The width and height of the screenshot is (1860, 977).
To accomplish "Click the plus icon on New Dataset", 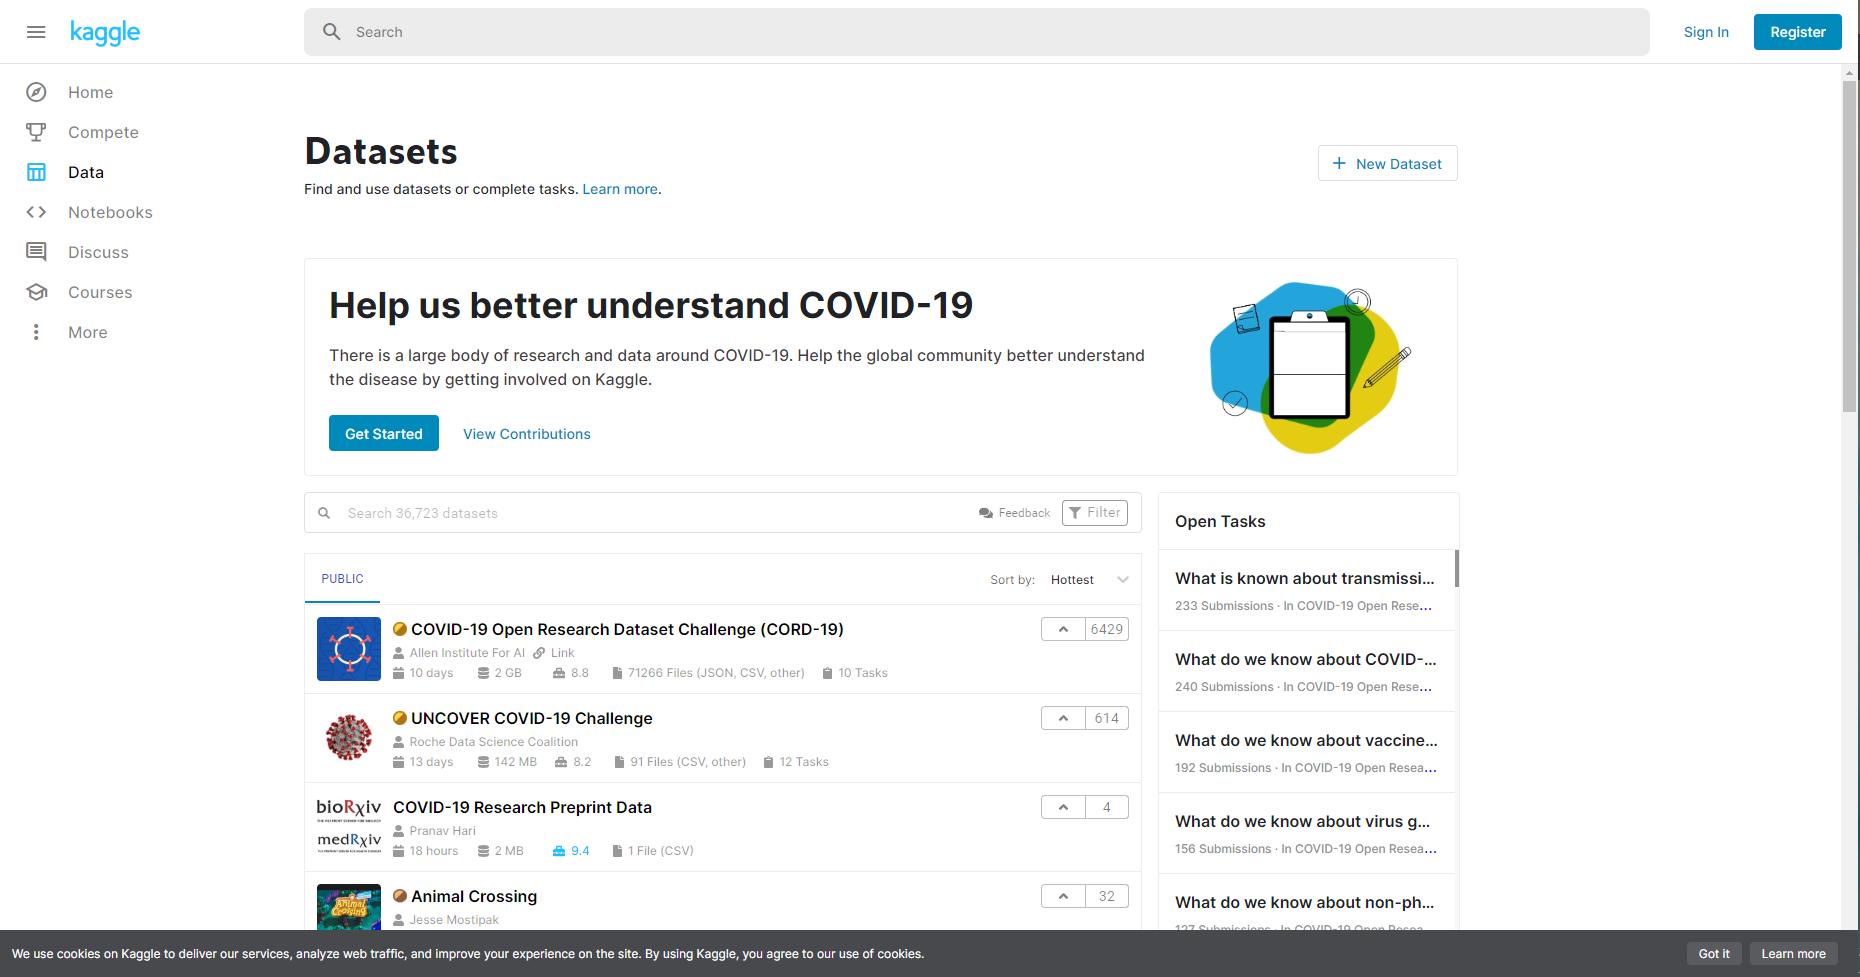I will tap(1339, 163).
